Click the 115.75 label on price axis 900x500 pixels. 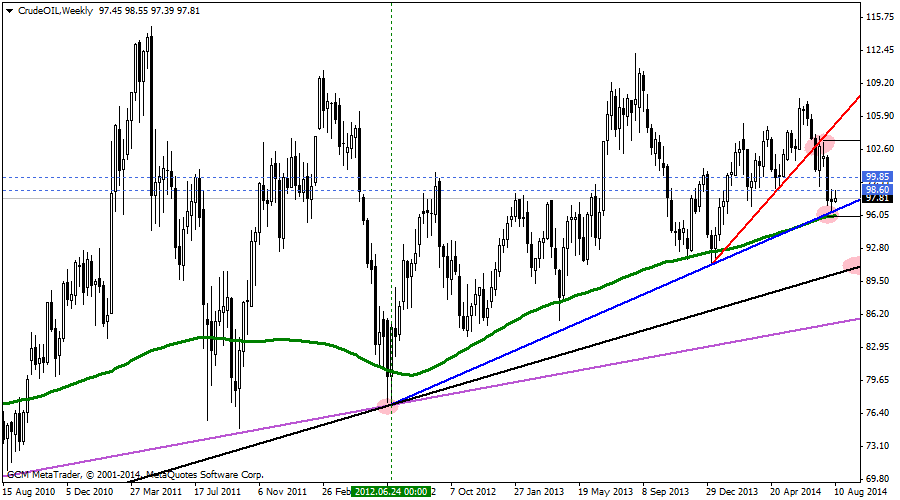click(x=880, y=17)
